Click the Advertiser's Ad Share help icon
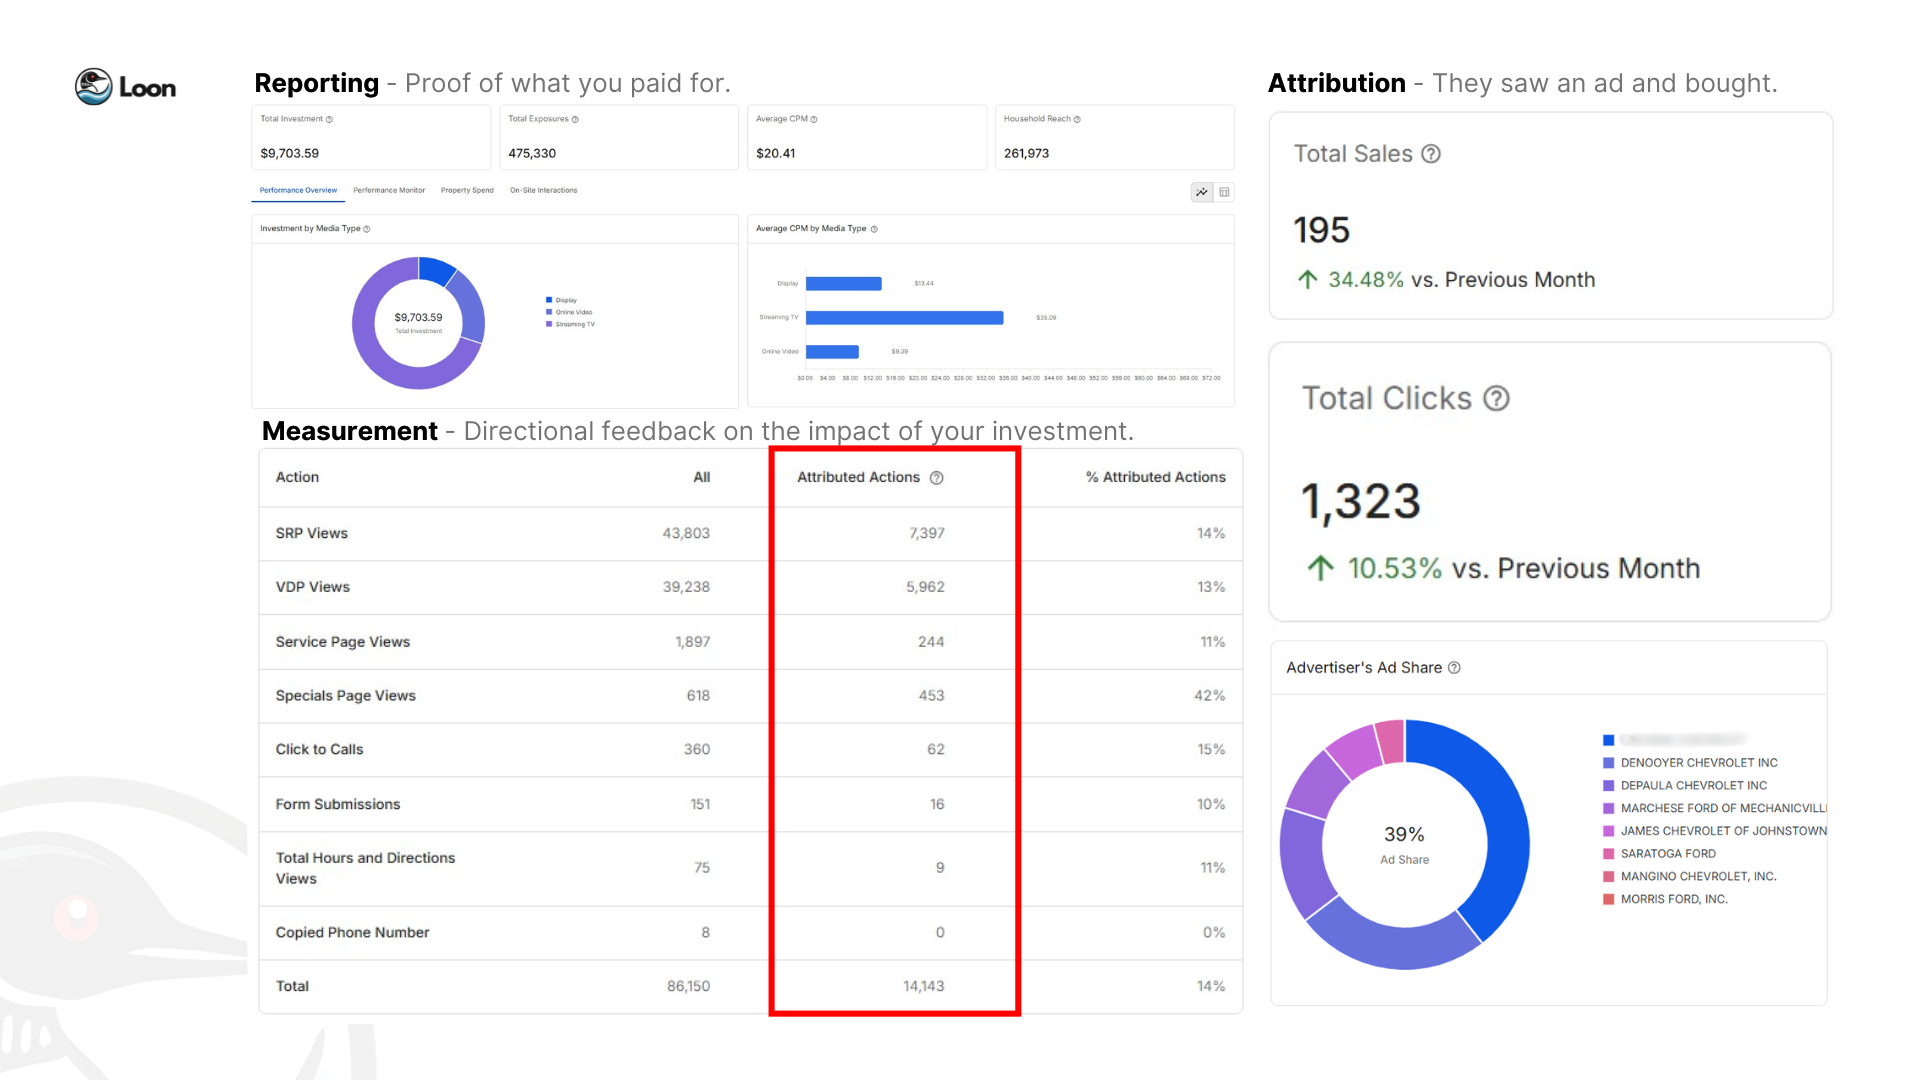 pyautogui.click(x=1454, y=668)
